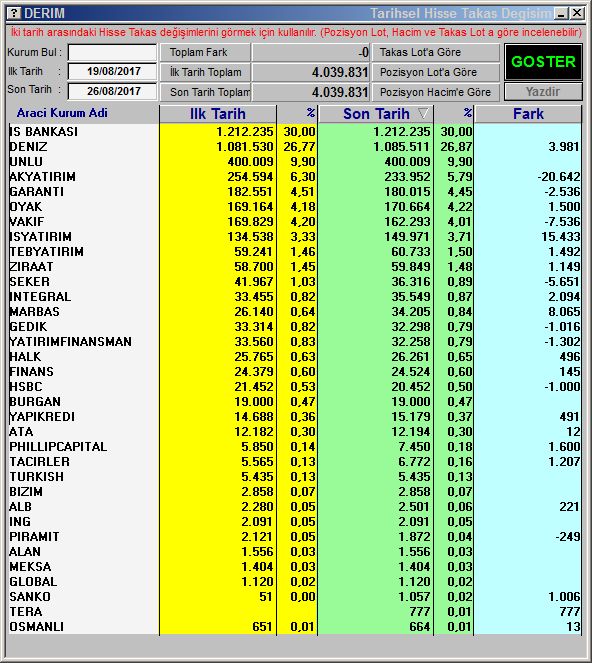Focus the Kurum Bul search field
This screenshot has height=663, width=592.
(112, 53)
